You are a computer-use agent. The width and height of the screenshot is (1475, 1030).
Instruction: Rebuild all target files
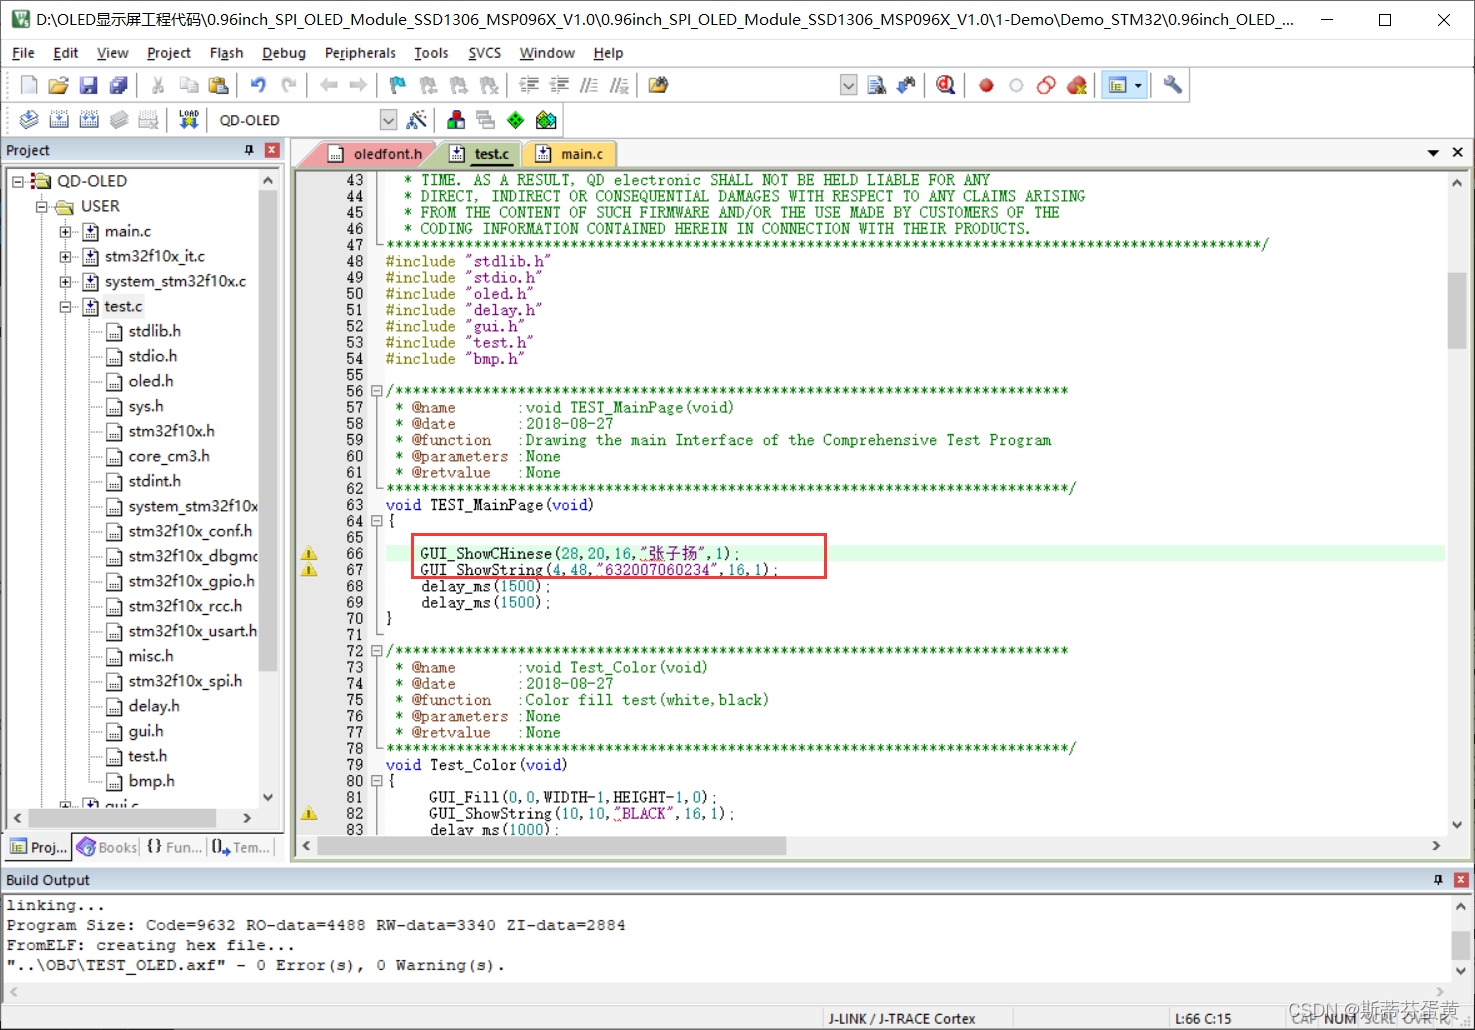pos(89,120)
